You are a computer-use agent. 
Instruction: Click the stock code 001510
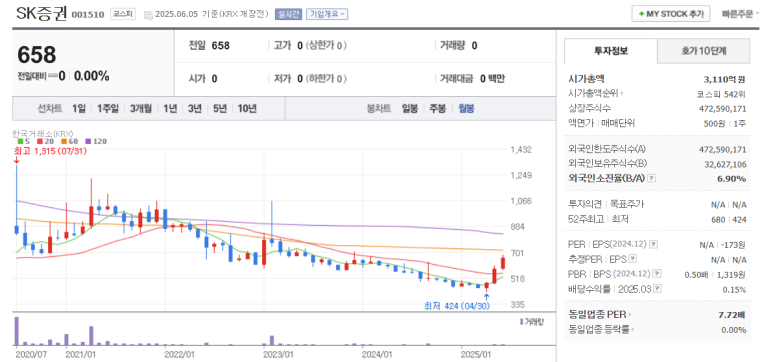pos(88,15)
